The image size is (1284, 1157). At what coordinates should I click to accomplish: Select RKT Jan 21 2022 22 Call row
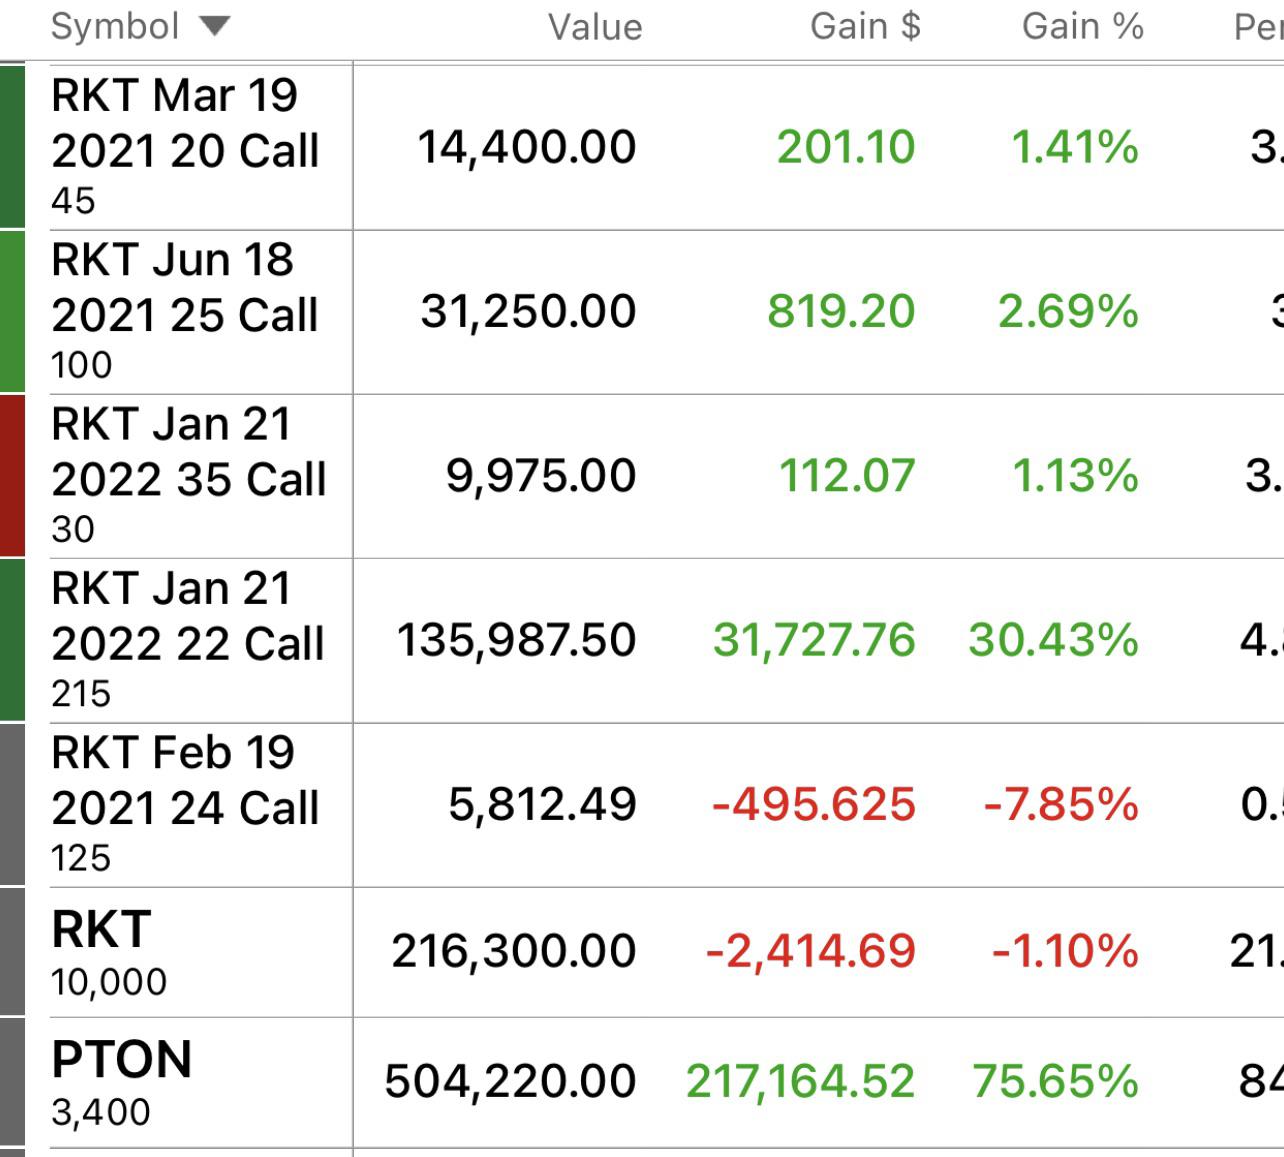point(642,640)
